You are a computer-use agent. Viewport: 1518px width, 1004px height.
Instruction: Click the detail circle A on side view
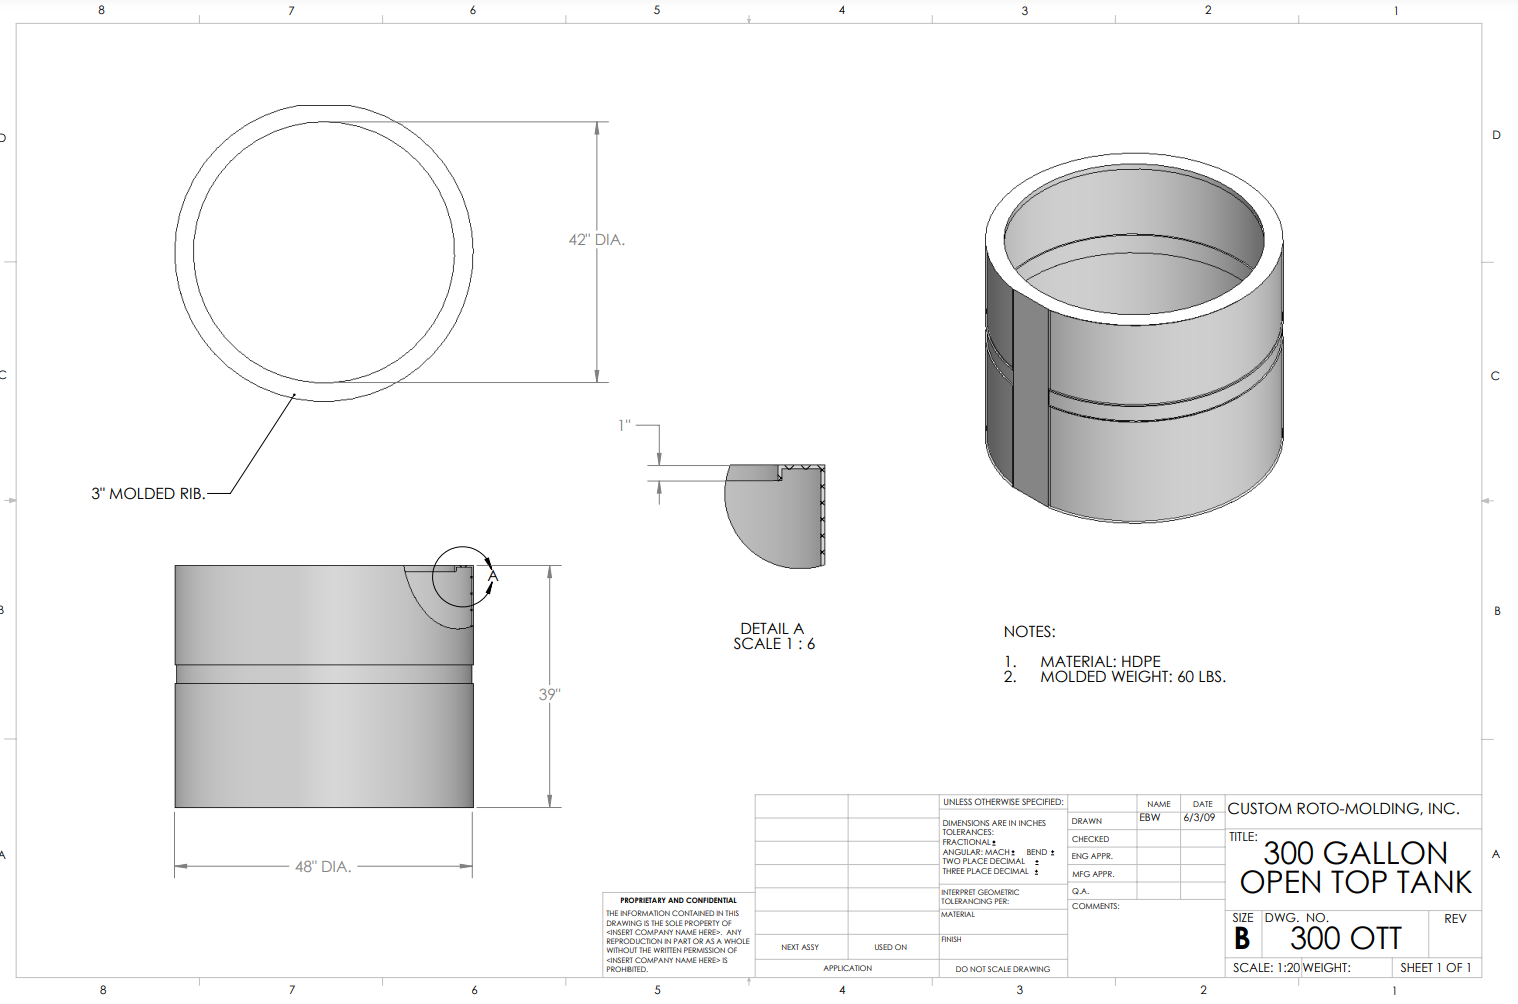click(x=462, y=576)
